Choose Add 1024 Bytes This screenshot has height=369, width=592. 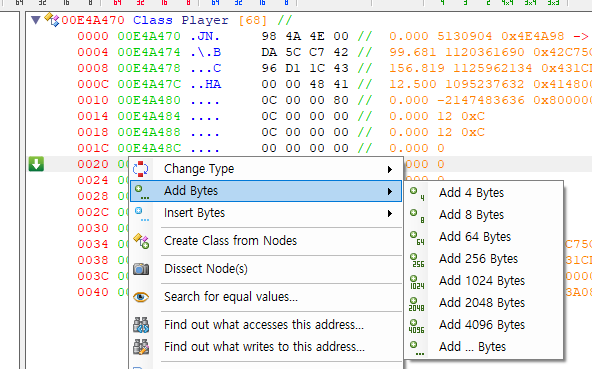point(484,281)
